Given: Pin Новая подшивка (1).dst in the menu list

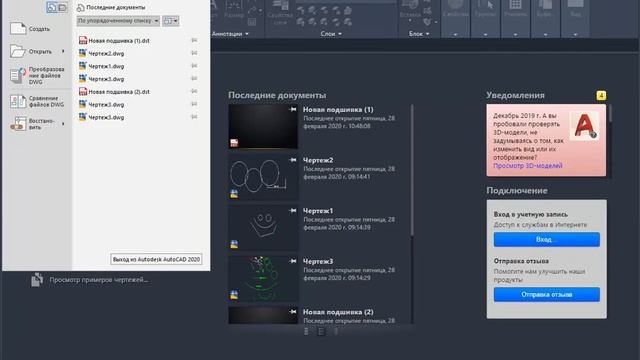Looking at the screenshot, I should pos(194,40).
